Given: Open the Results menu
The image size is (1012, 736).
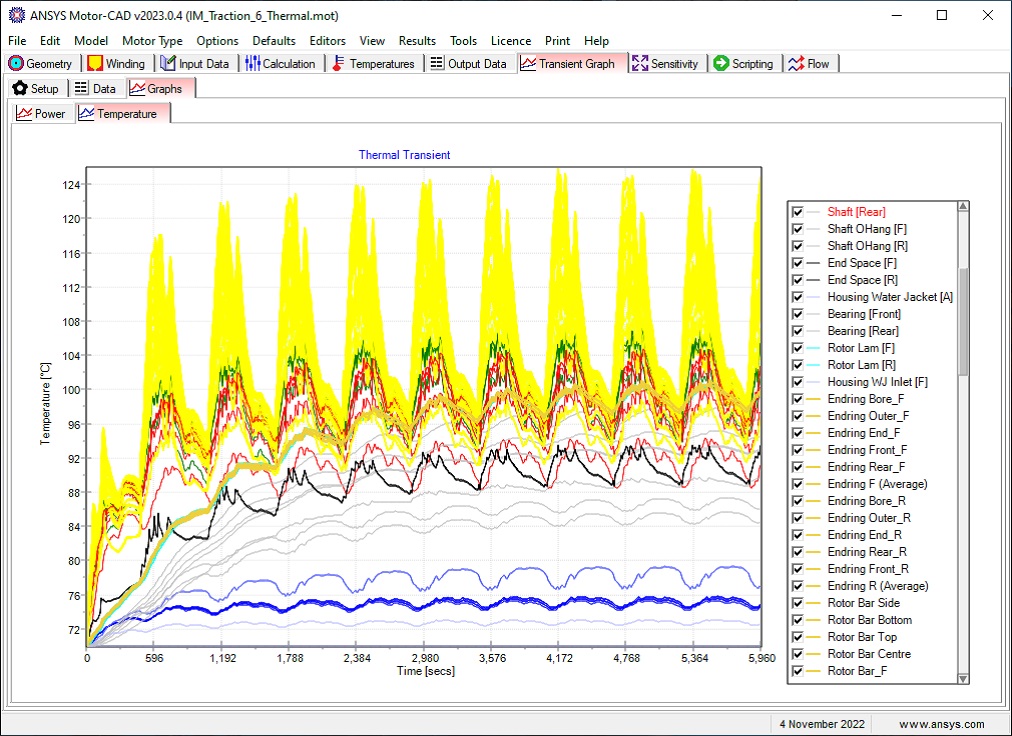Looking at the screenshot, I should [x=417, y=41].
